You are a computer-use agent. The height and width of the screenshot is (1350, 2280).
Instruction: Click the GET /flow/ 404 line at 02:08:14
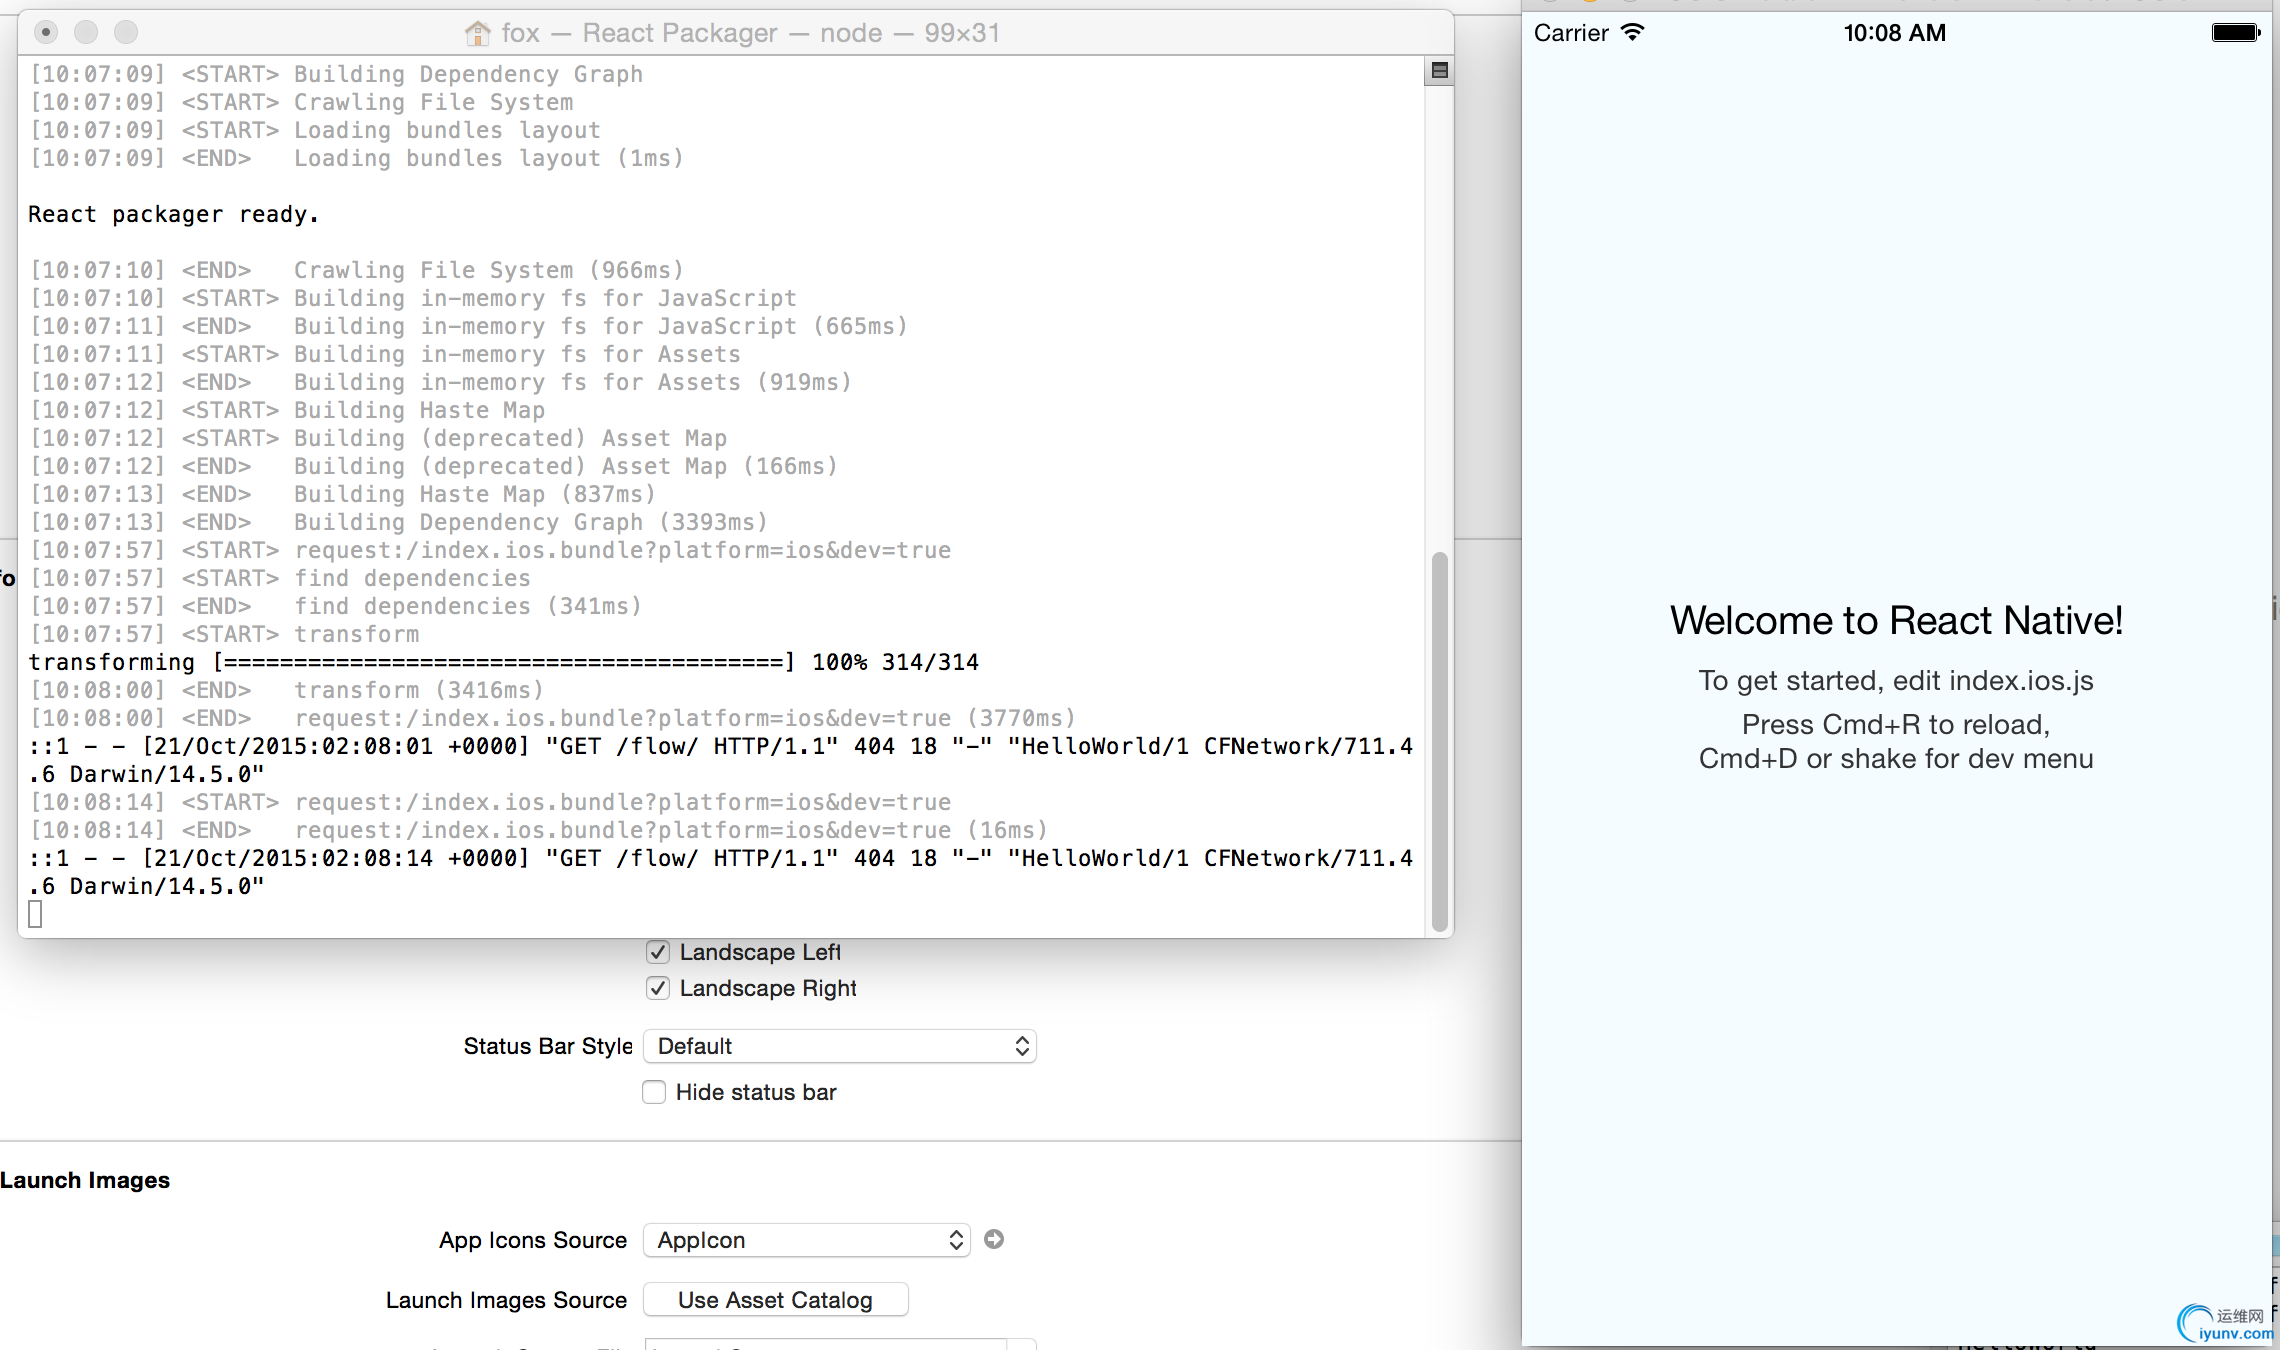(x=720, y=872)
